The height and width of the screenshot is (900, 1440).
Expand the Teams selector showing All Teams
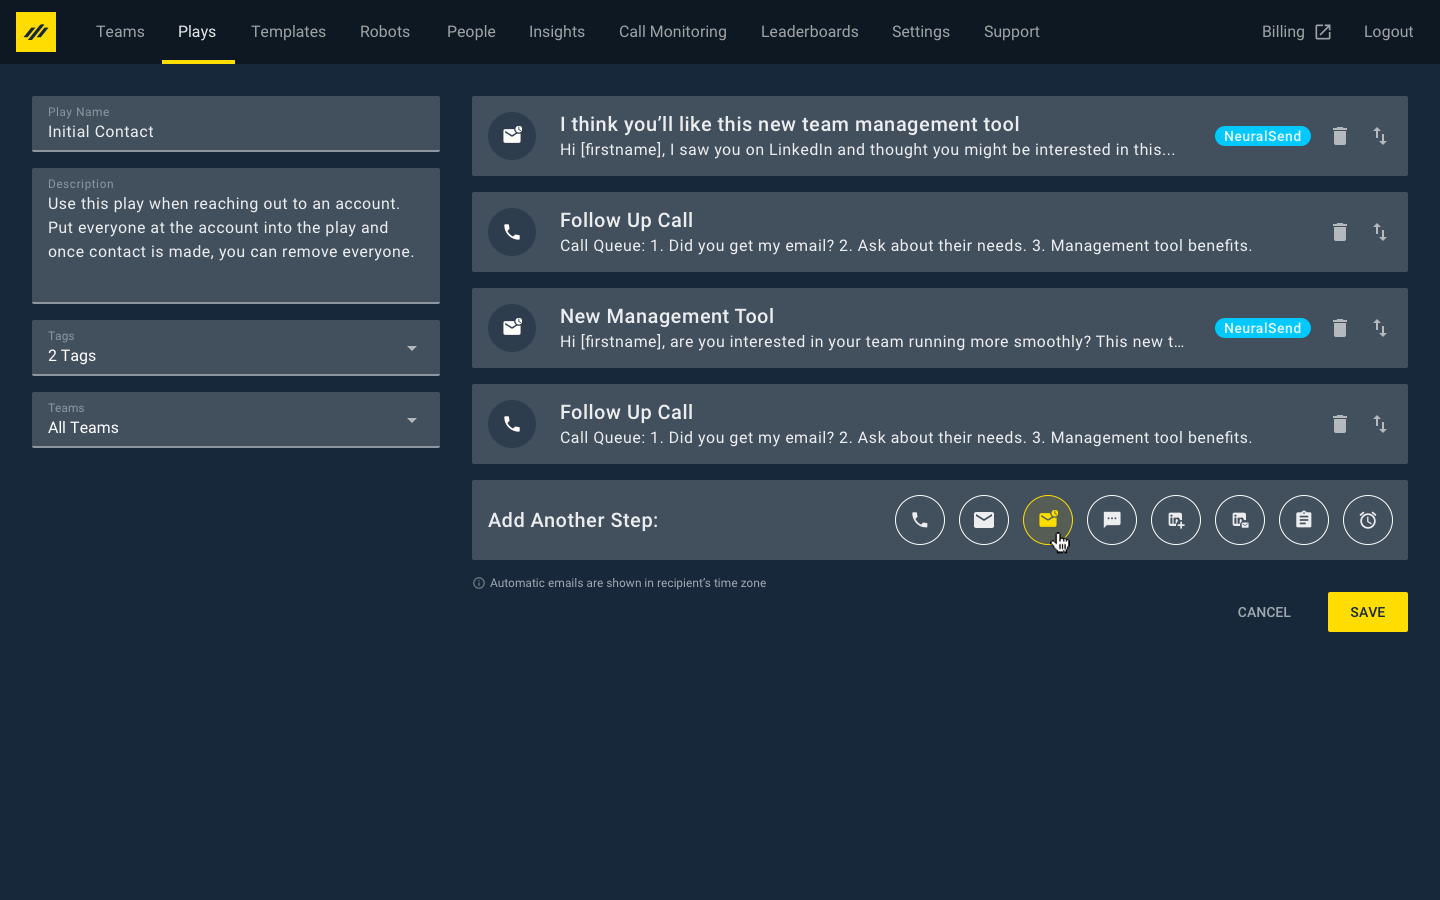point(411,420)
